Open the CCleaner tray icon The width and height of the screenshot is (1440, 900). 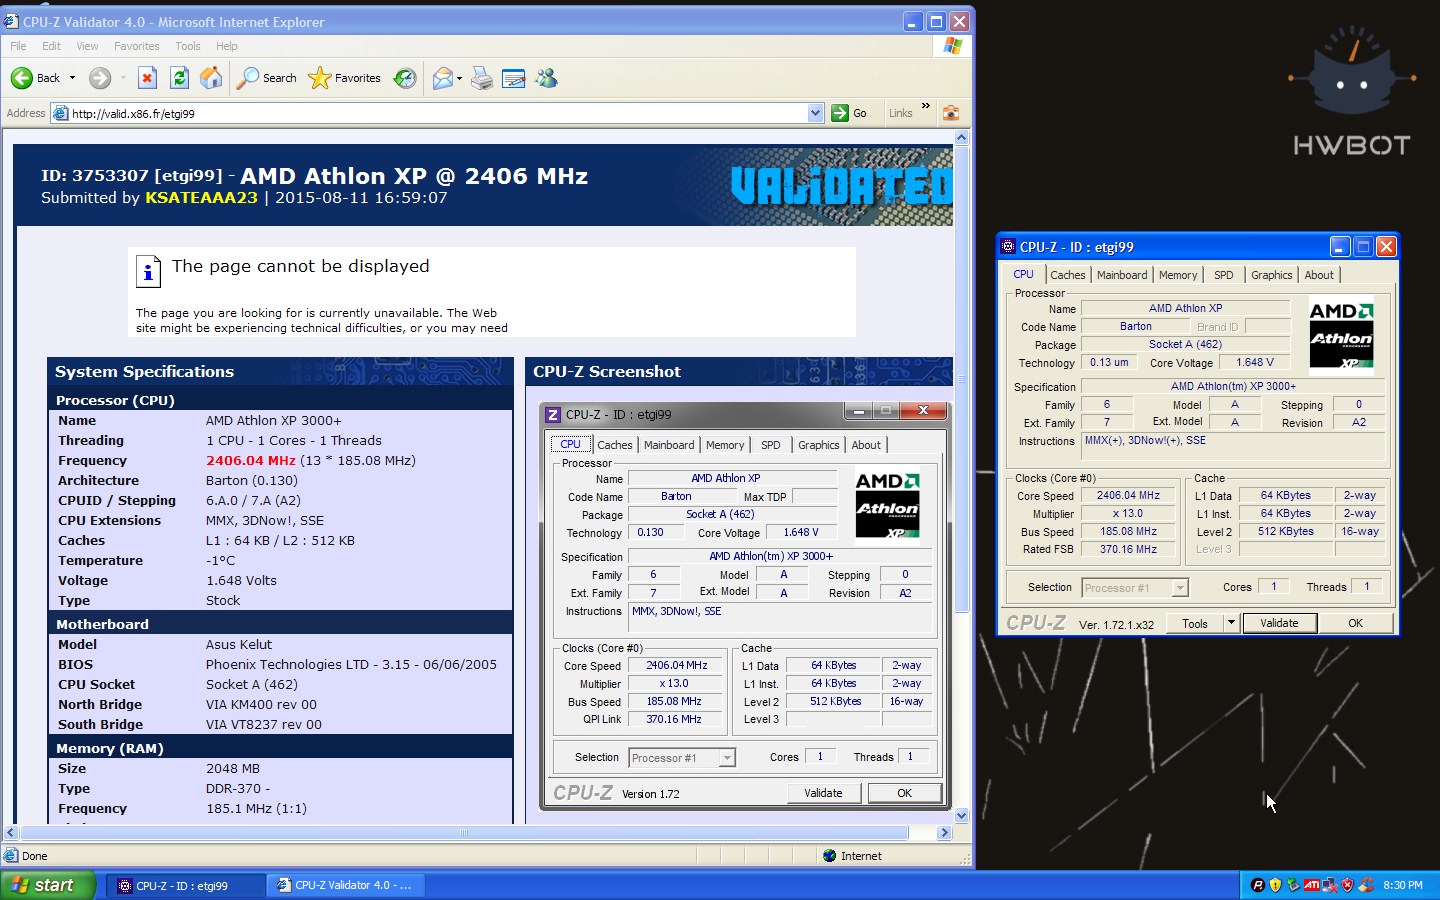[1366, 885]
